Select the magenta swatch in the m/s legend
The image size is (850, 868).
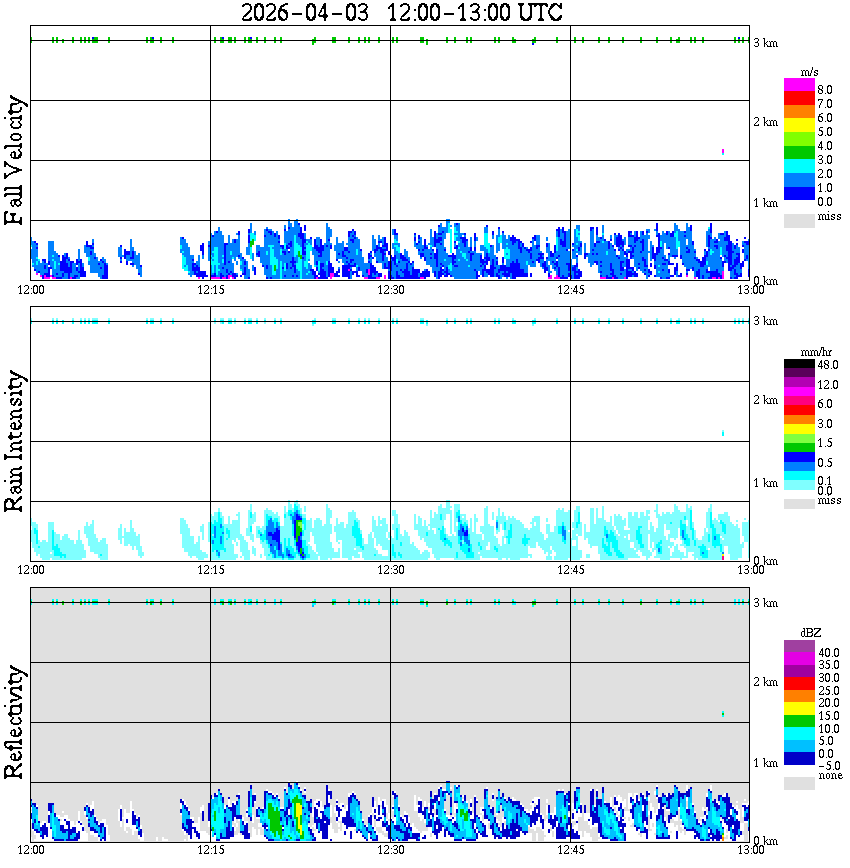coord(799,85)
